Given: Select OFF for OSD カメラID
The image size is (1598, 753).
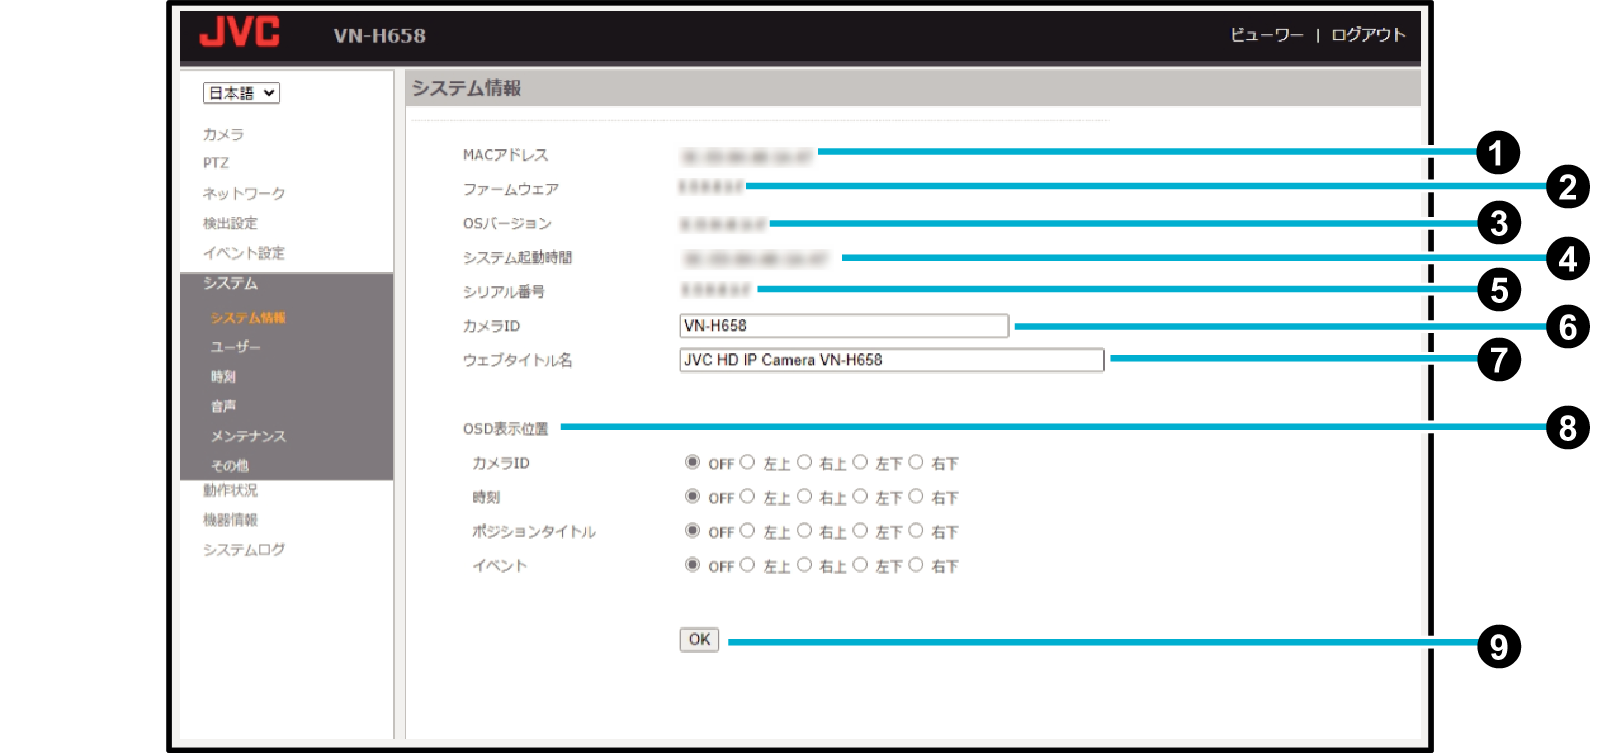Looking at the screenshot, I should click(x=692, y=462).
